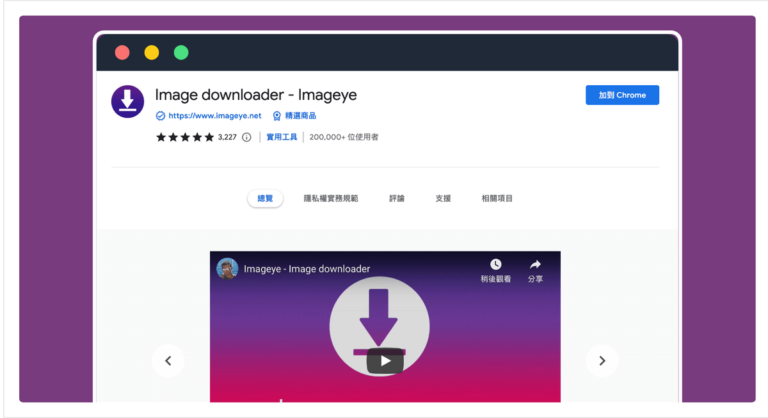Click the Imageye purple download logo
The image size is (768, 418).
(127, 101)
